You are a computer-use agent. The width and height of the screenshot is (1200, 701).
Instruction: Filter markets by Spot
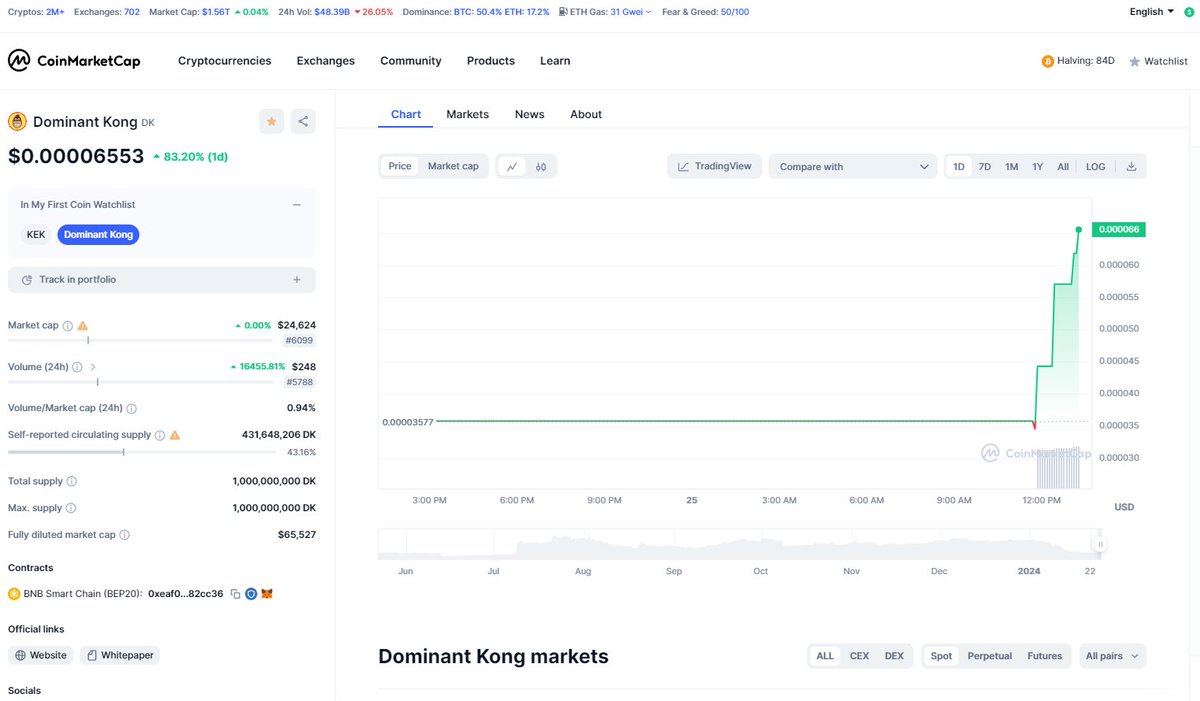coord(942,656)
